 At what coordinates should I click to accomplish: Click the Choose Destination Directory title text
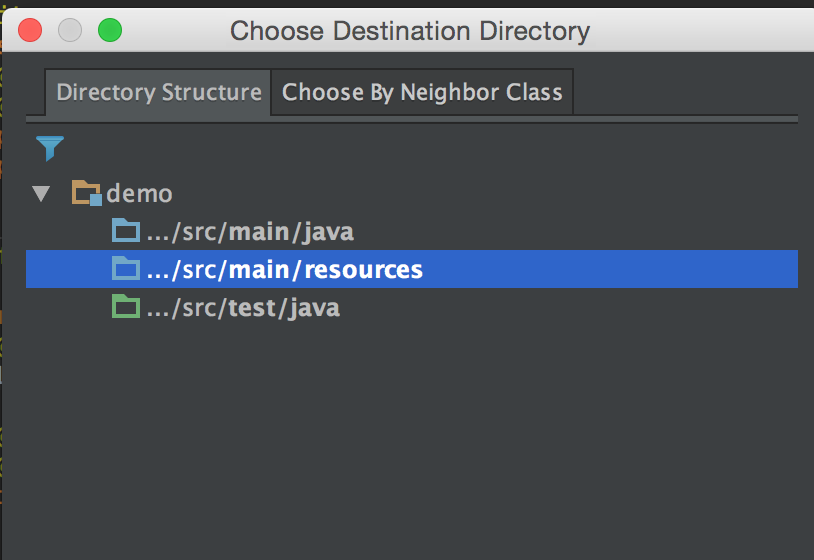tap(410, 31)
